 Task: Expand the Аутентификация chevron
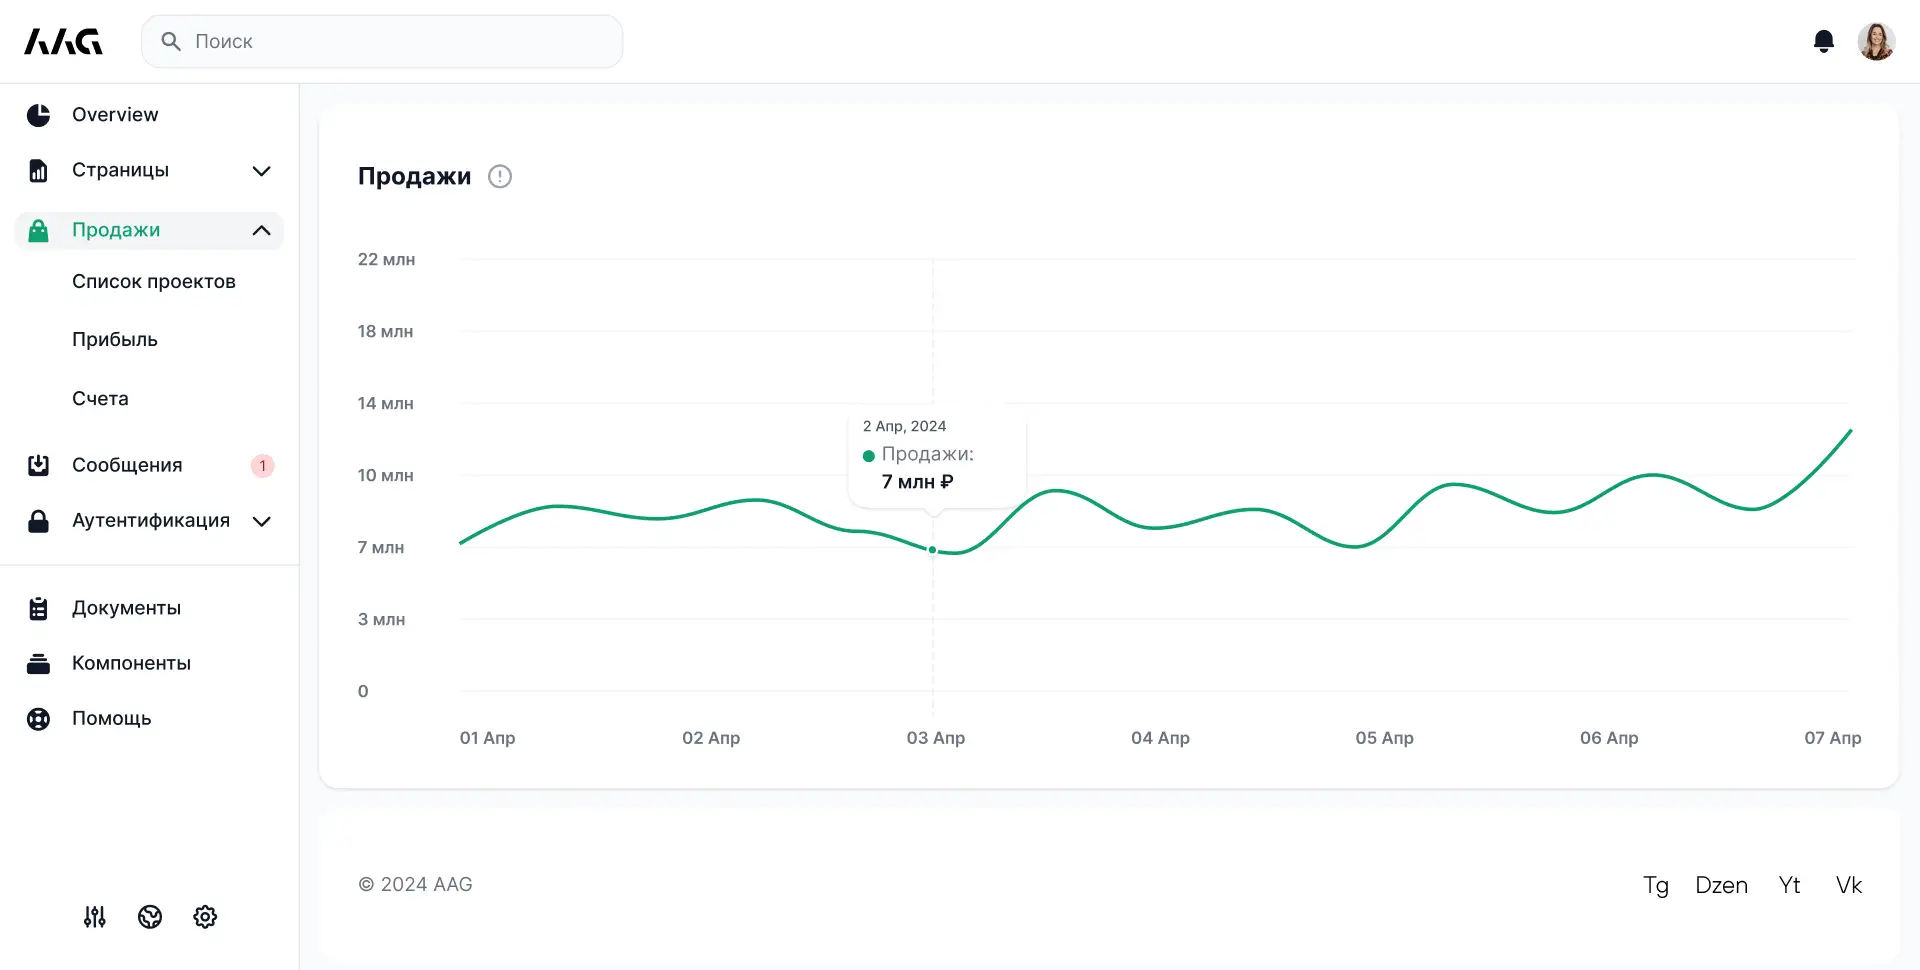click(x=261, y=521)
